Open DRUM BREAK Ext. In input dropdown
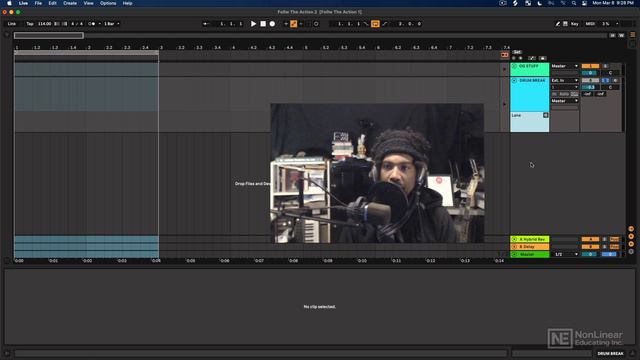Screen dimensions: 640x360 564,80
